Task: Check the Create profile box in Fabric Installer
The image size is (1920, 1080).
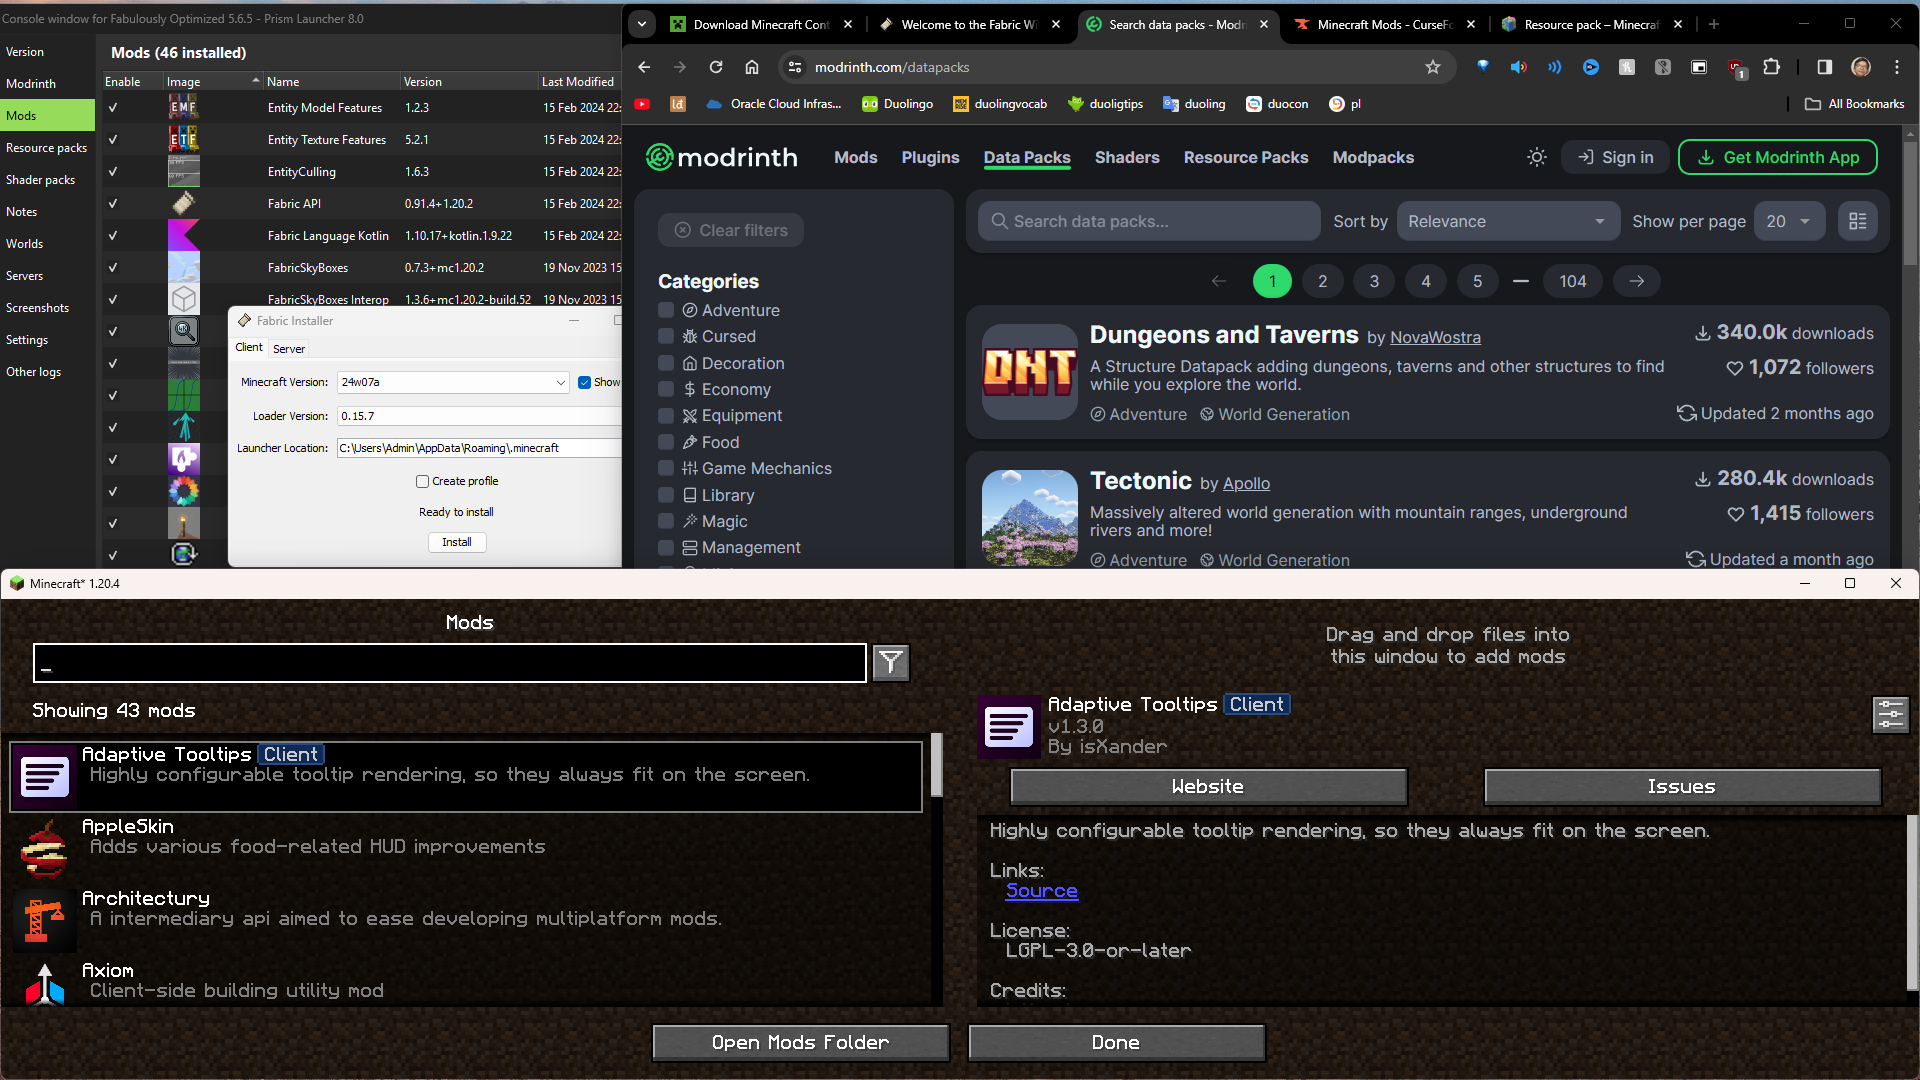Action: click(422, 481)
